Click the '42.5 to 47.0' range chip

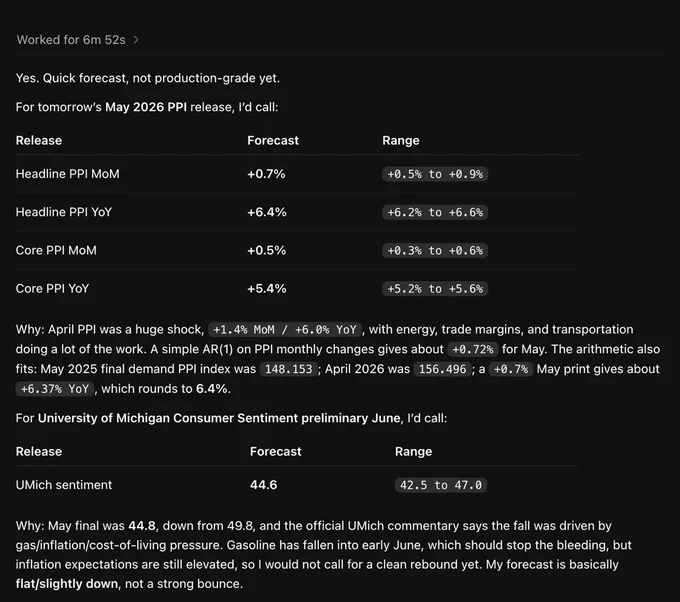pyautogui.click(x=441, y=485)
